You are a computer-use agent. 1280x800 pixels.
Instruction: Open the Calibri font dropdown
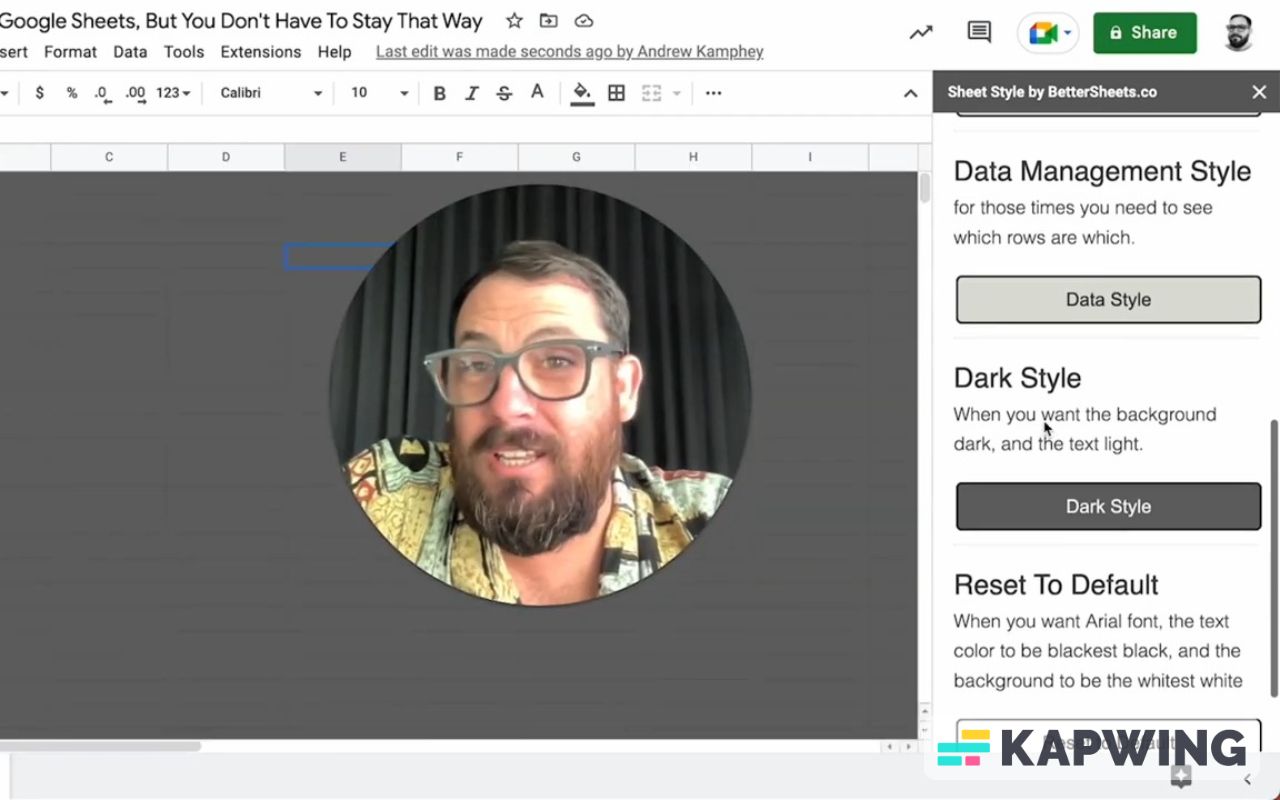(x=271, y=93)
